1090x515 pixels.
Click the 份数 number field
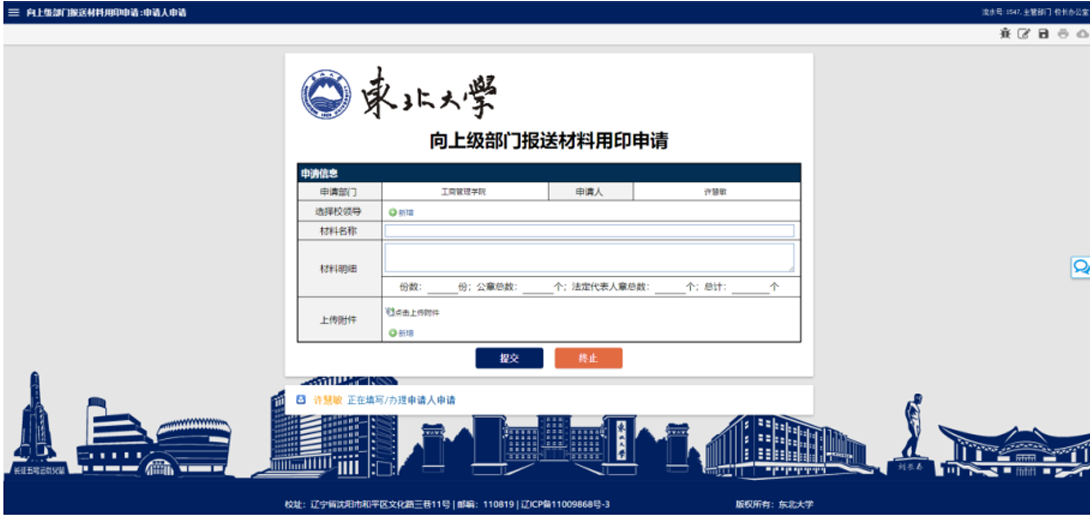pyautogui.click(x=441, y=287)
